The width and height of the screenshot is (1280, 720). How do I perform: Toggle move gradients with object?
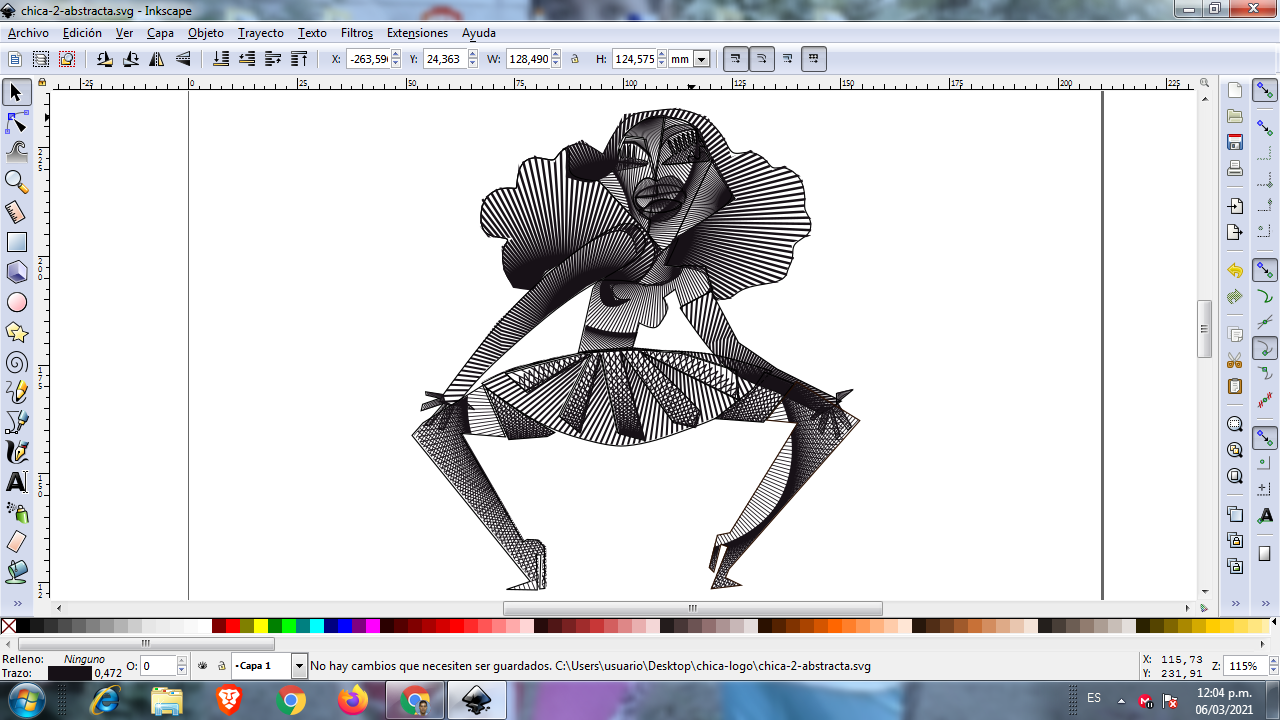[x=788, y=59]
